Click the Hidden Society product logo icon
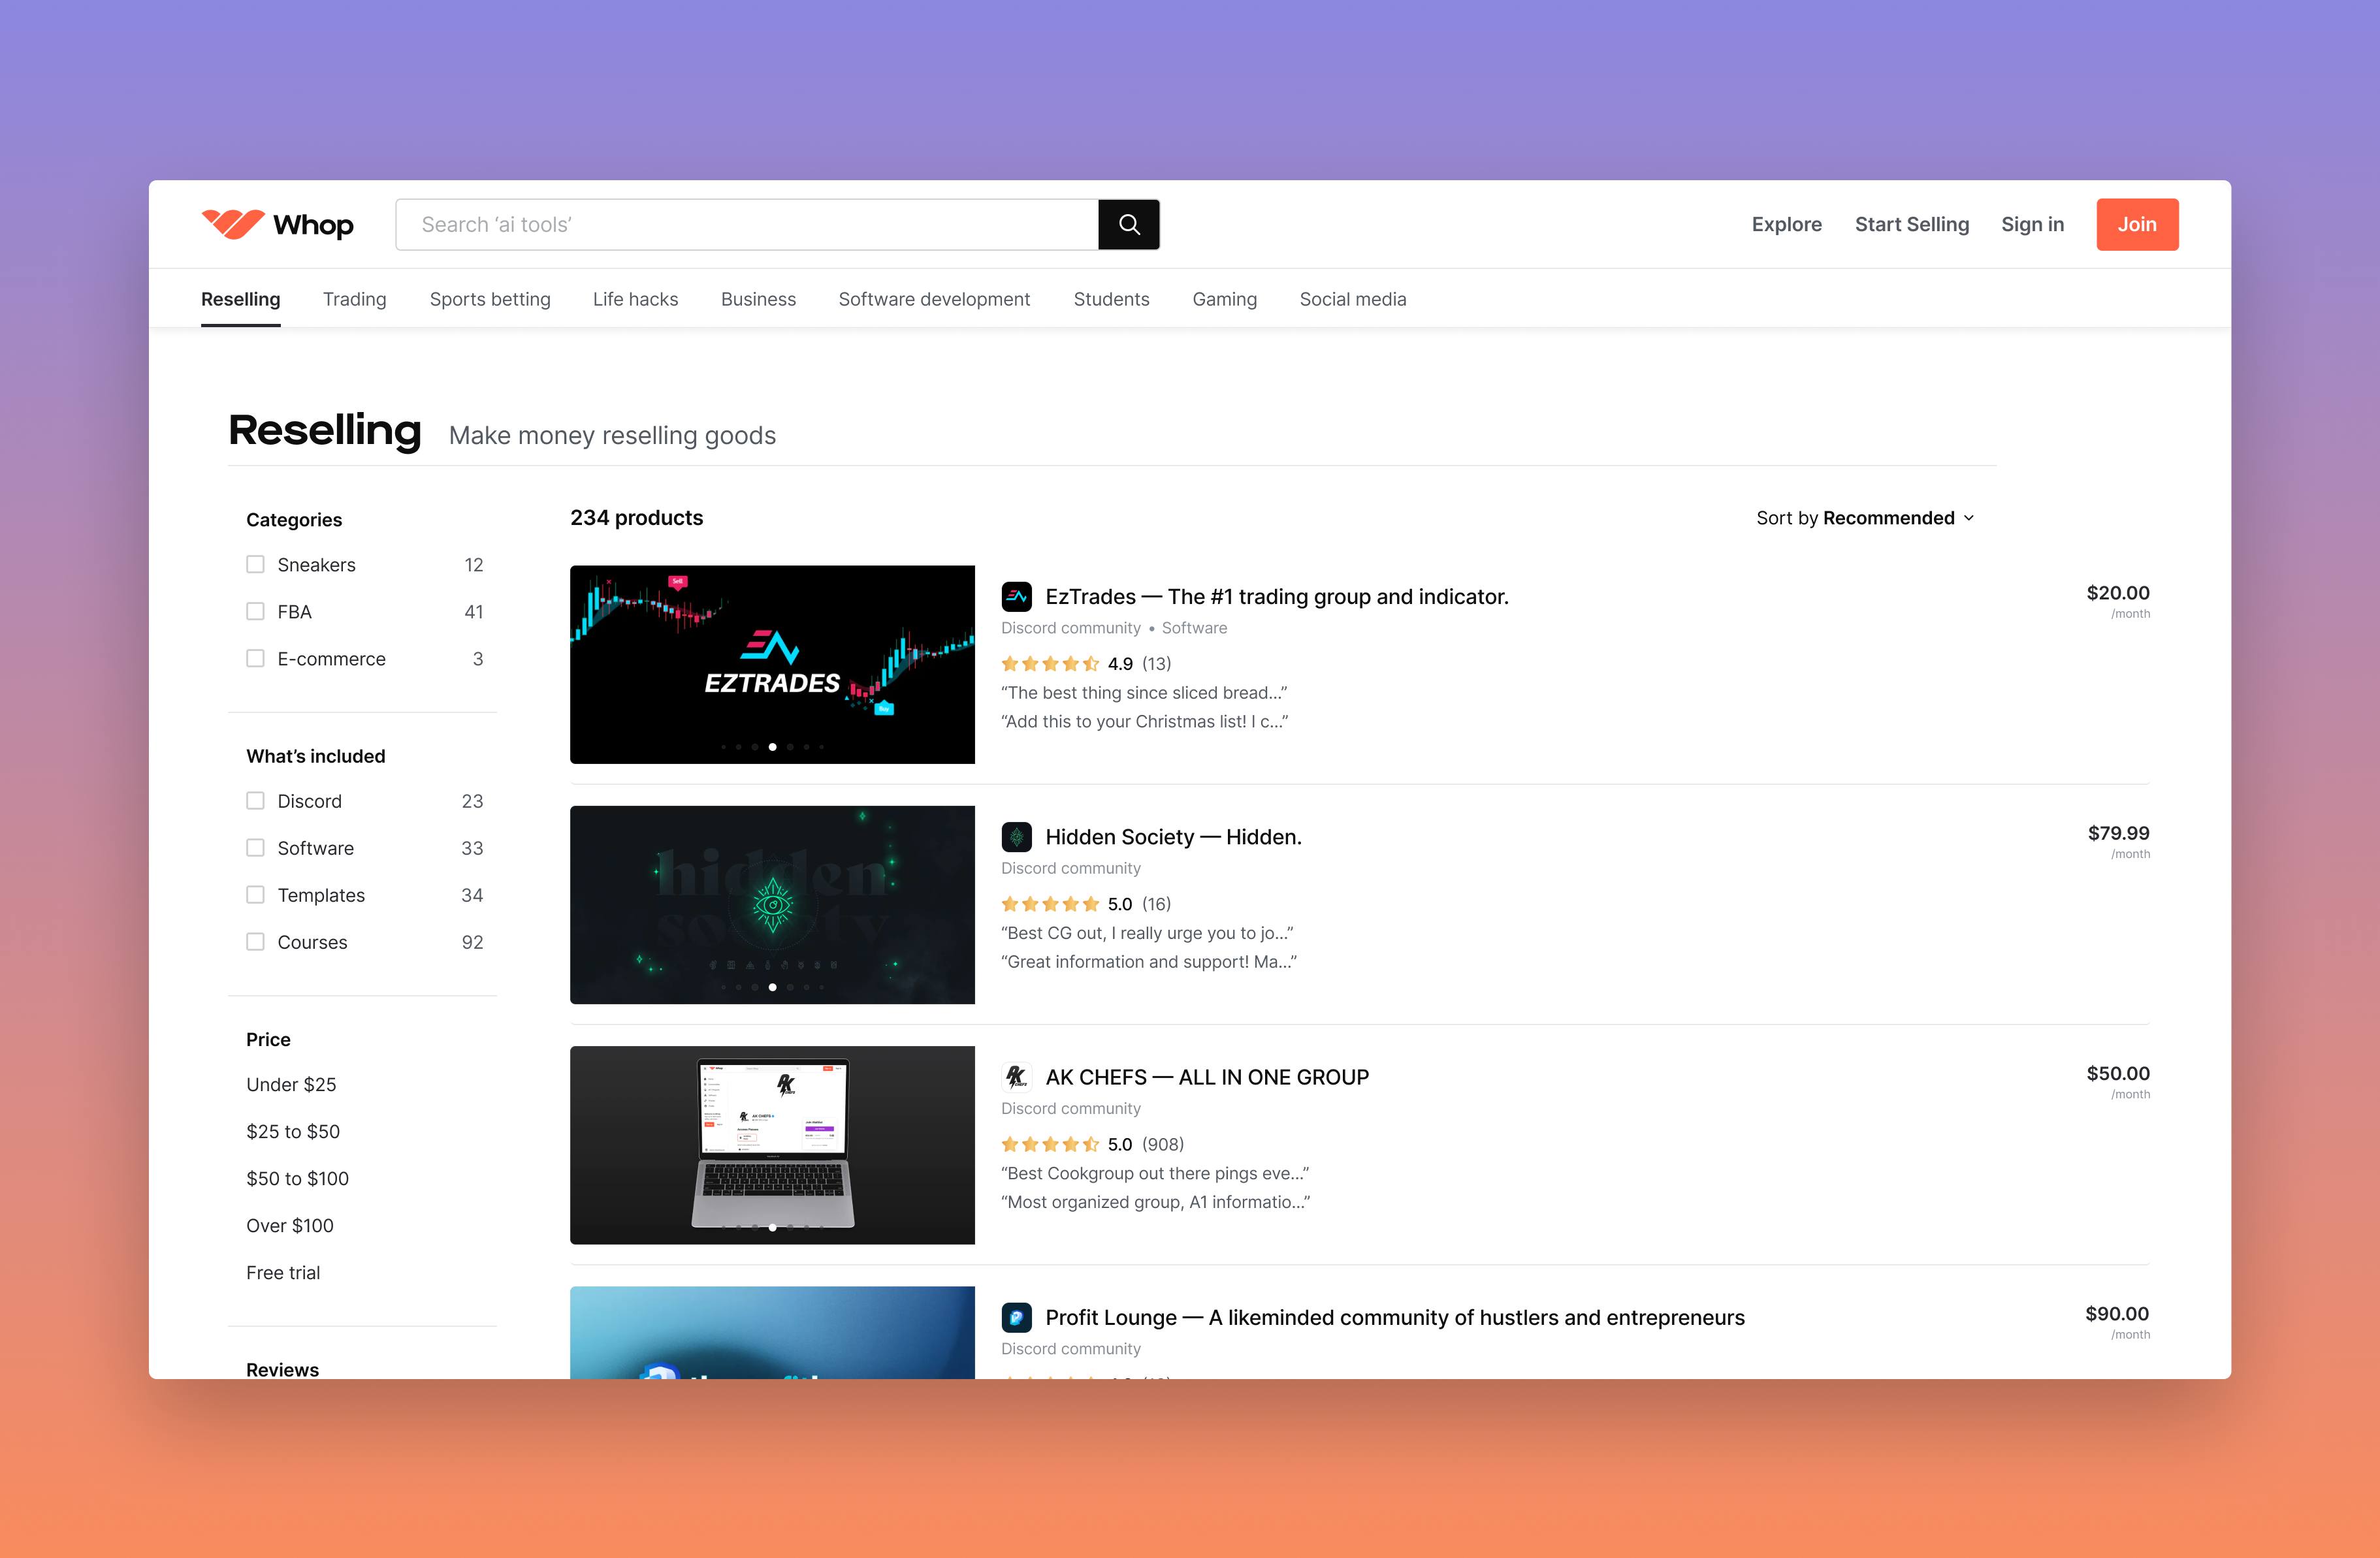Viewport: 2380px width, 1558px height. (x=1016, y=837)
